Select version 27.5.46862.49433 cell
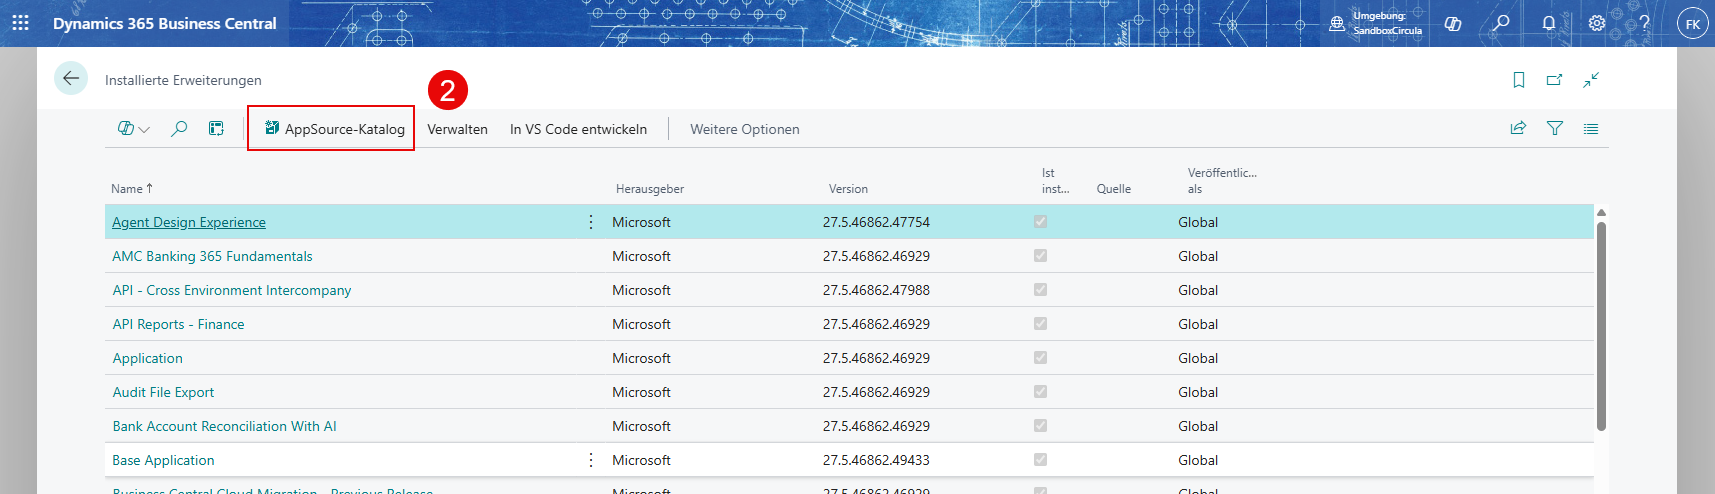The height and width of the screenshot is (494, 1715). [876, 460]
